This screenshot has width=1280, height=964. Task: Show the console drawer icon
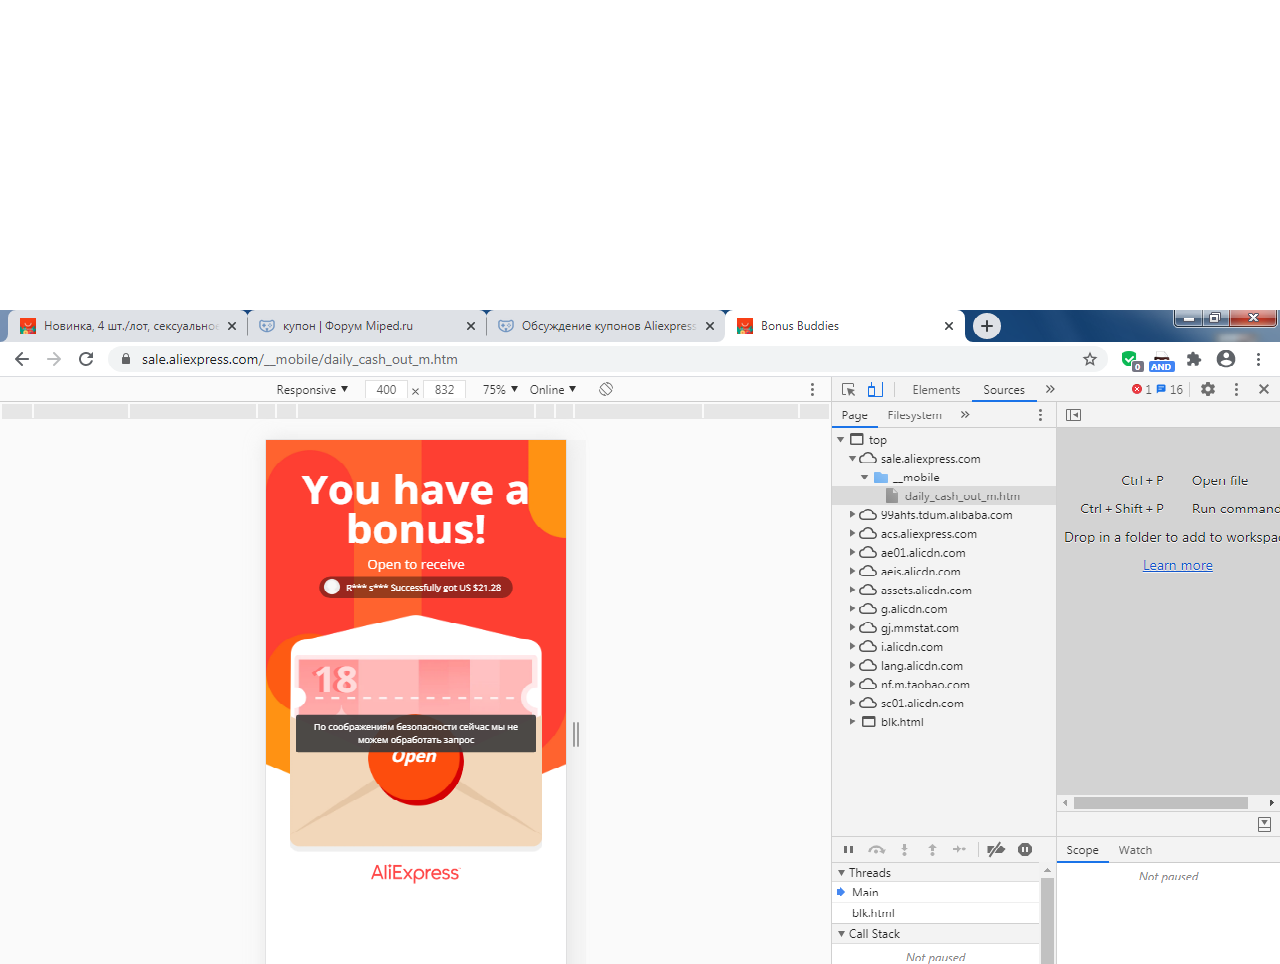pos(1264,824)
